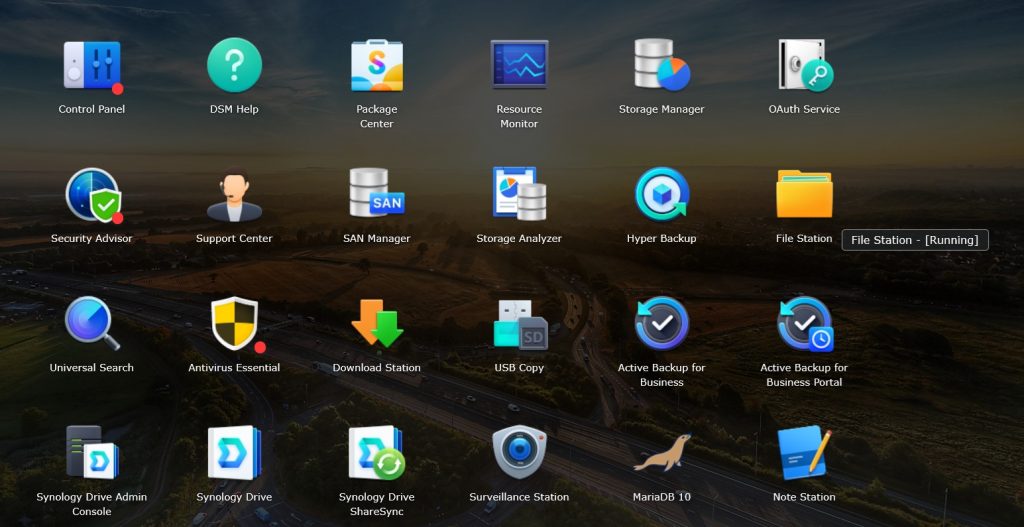Open DSM Help question mark icon
The width and height of the screenshot is (1024, 527).
click(x=234, y=65)
